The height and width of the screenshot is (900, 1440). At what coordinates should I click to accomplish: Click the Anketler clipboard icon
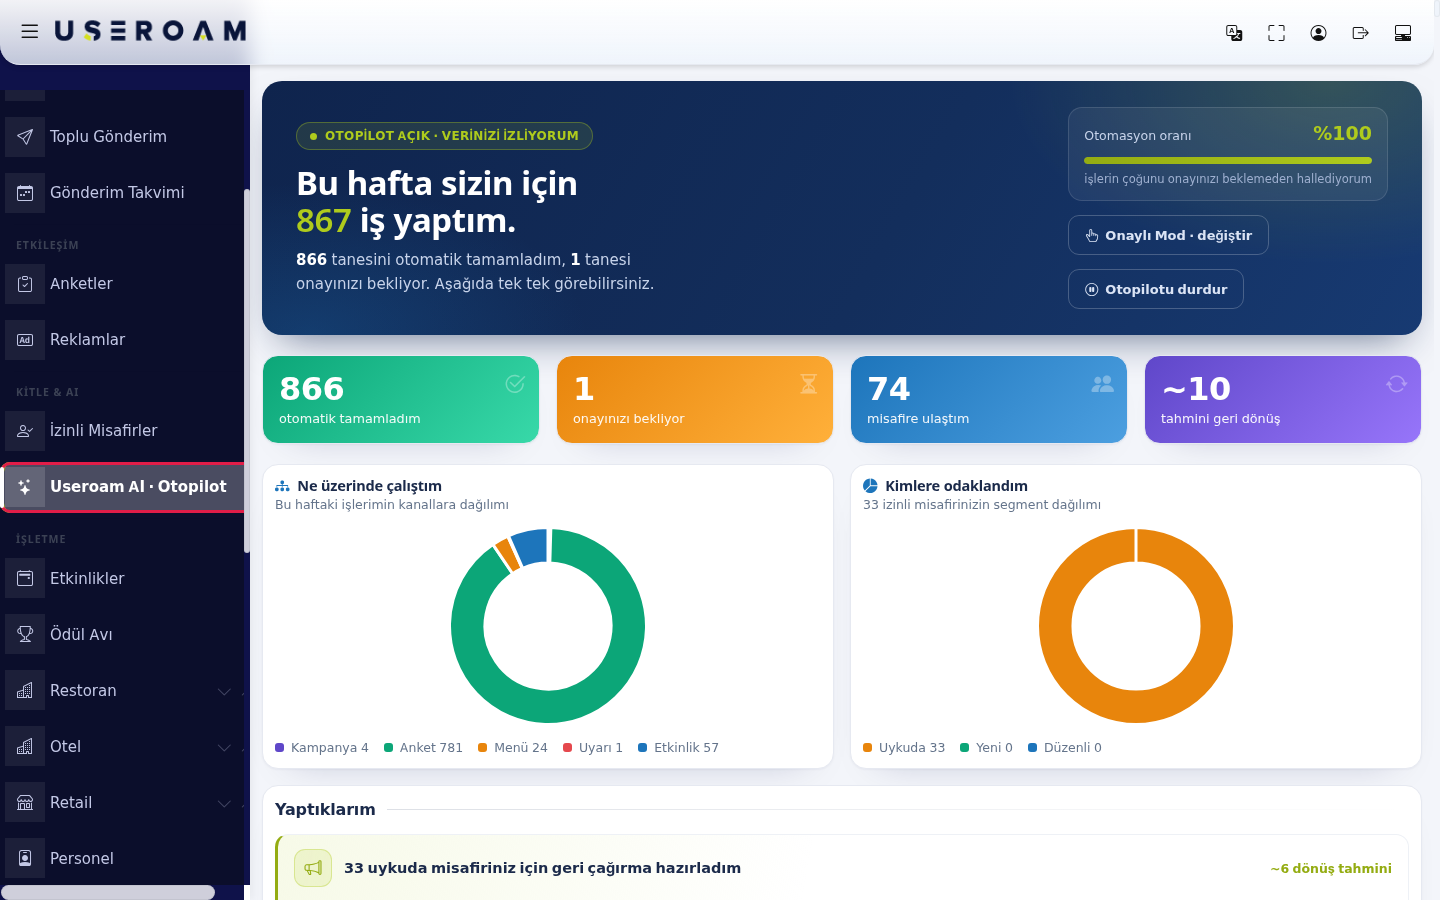25,284
